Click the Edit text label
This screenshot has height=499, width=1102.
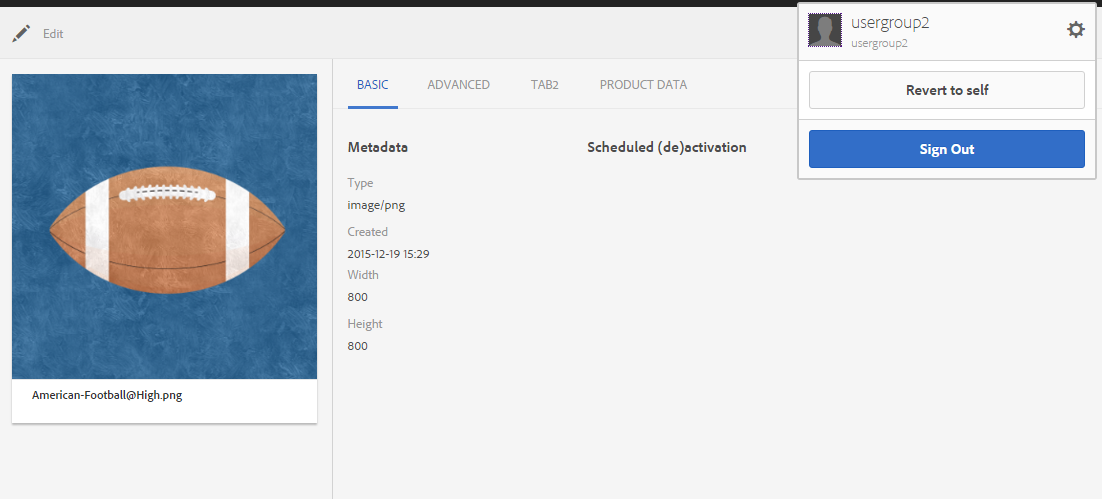tap(53, 34)
